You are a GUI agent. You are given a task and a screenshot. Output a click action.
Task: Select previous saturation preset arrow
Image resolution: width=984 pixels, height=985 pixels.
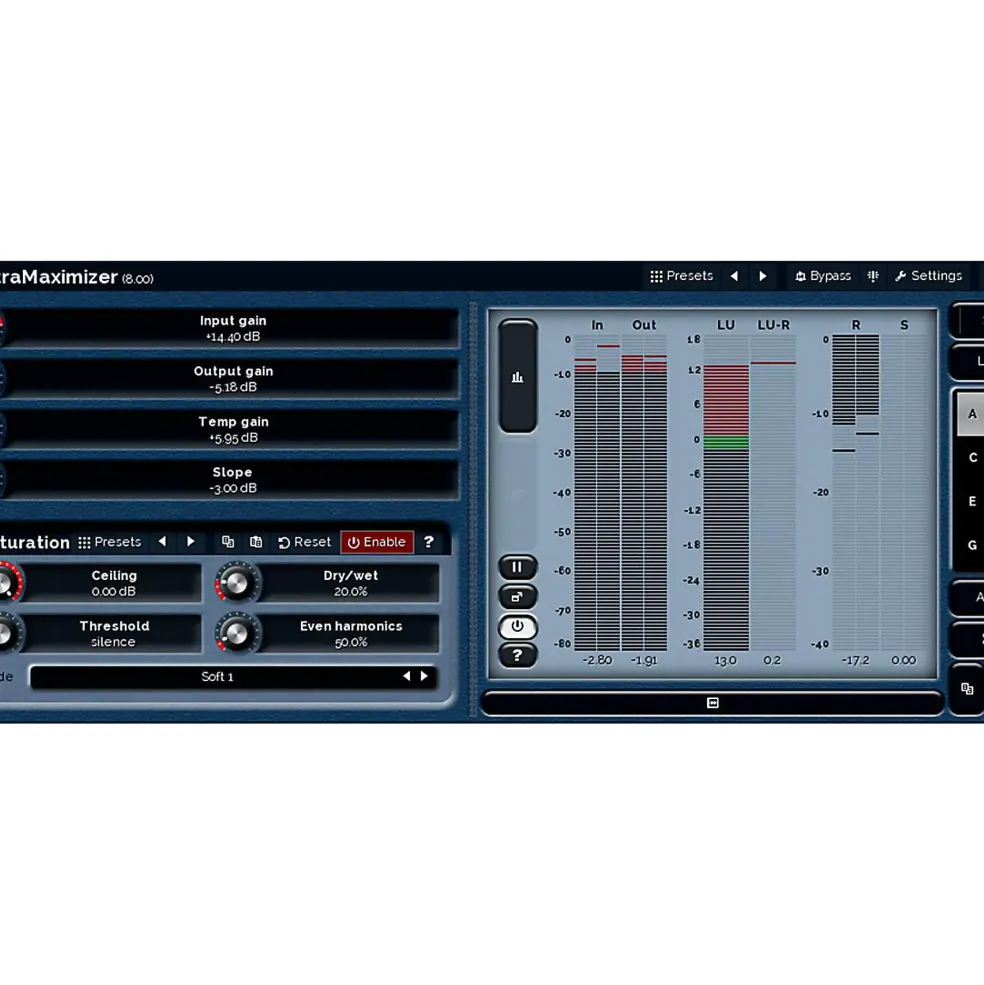(x=162, y=541)
